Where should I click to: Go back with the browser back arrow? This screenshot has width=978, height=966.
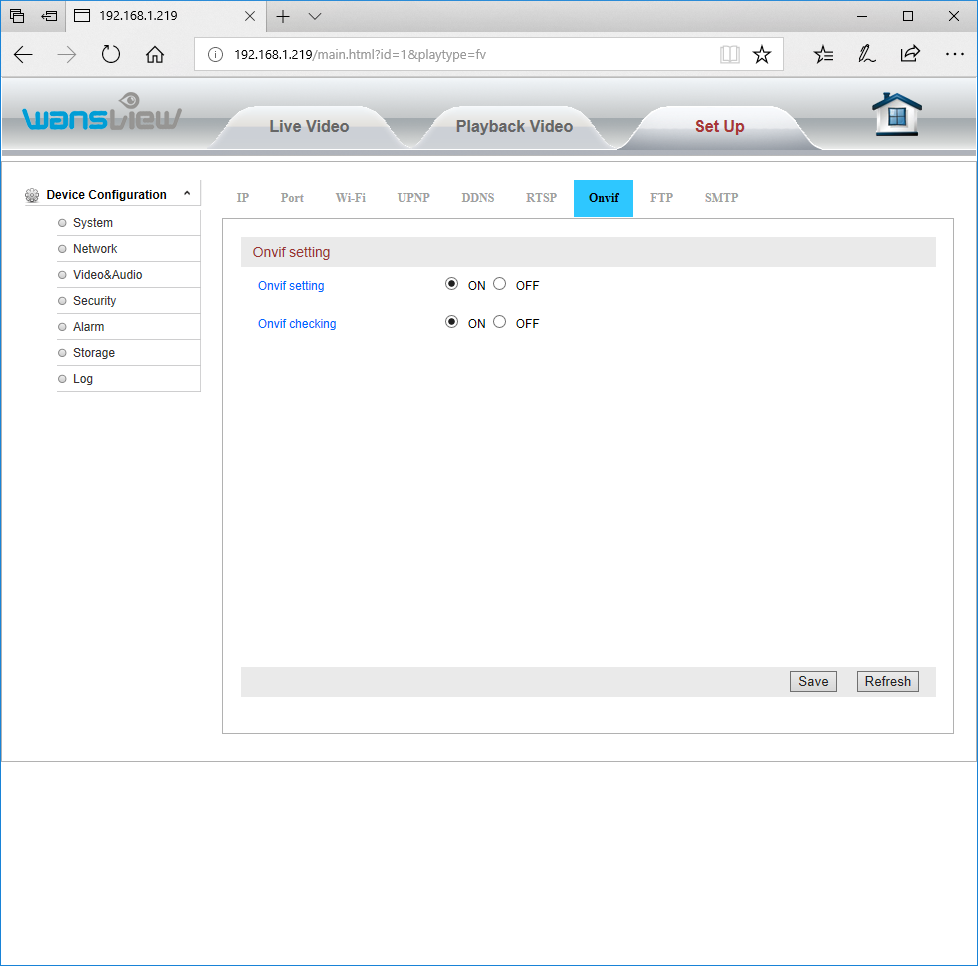[x=23, y=54]
